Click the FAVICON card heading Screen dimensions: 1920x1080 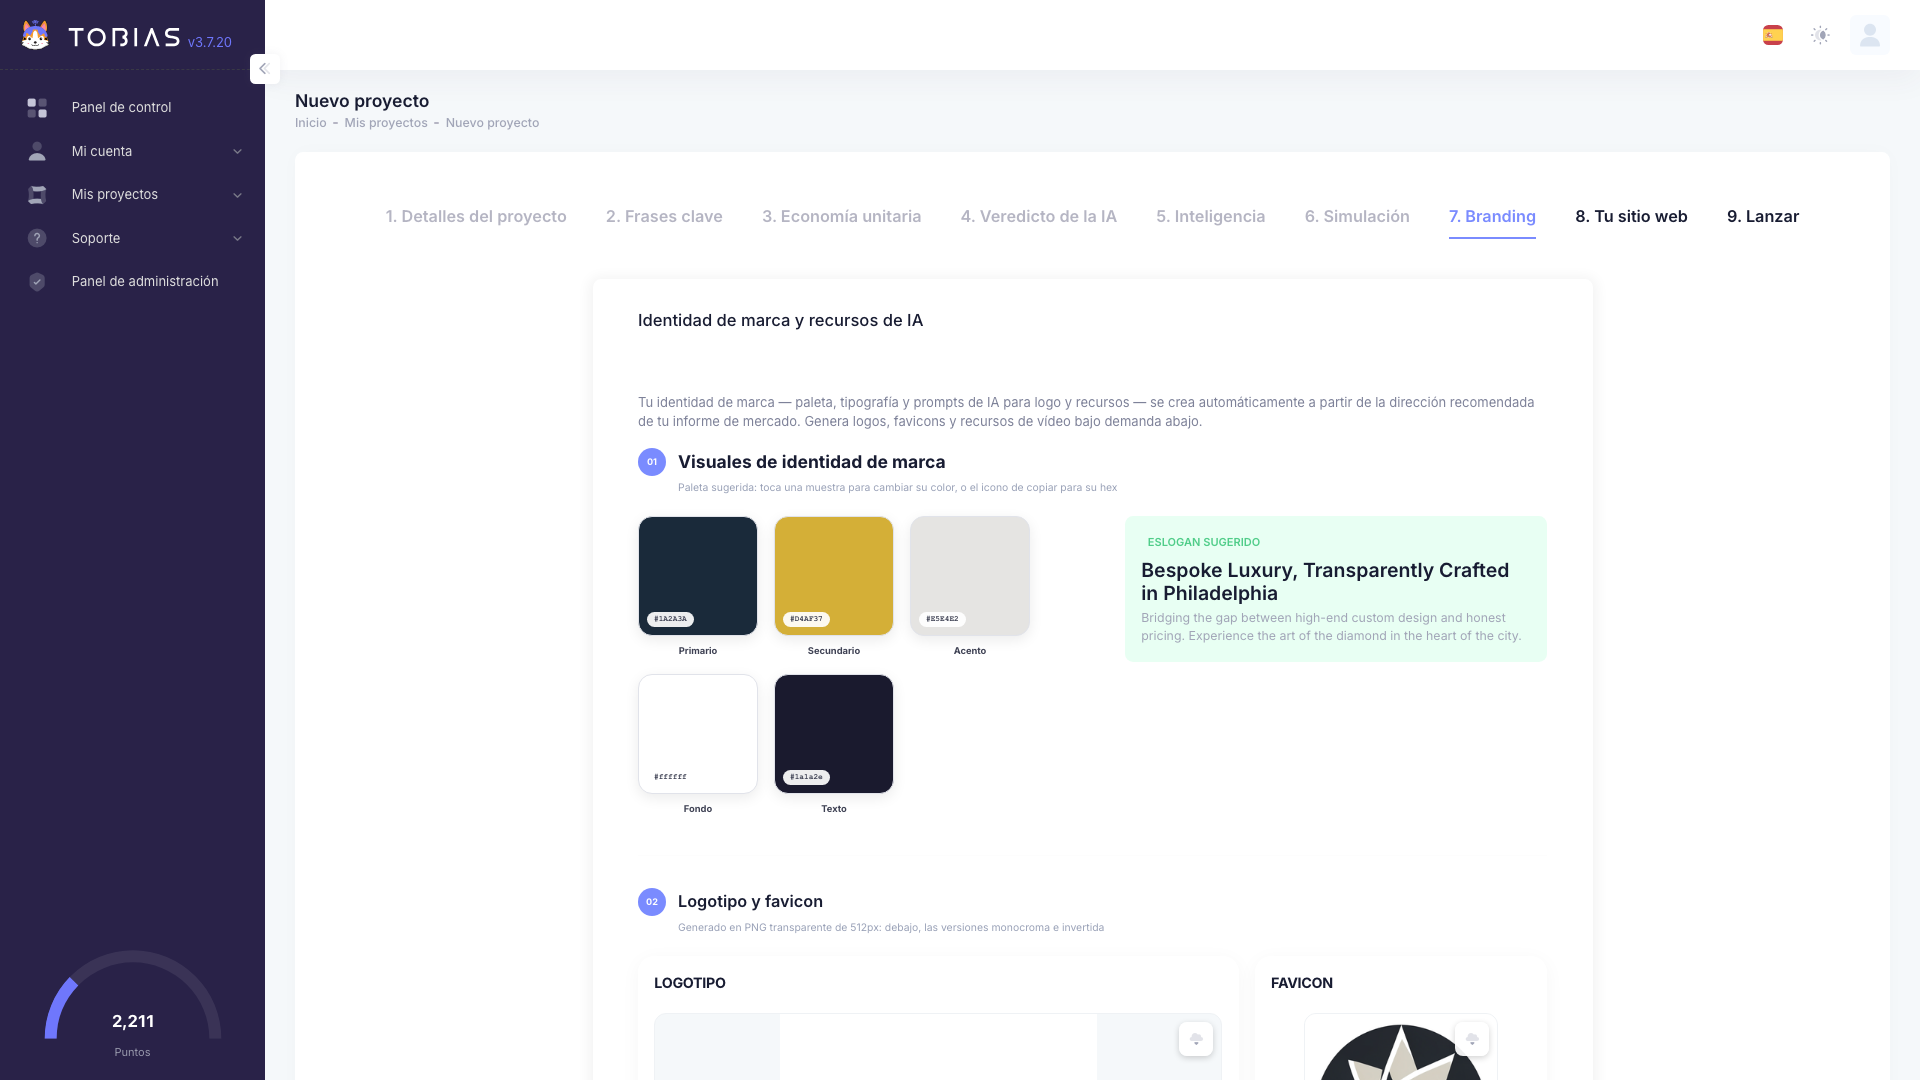1302,983
